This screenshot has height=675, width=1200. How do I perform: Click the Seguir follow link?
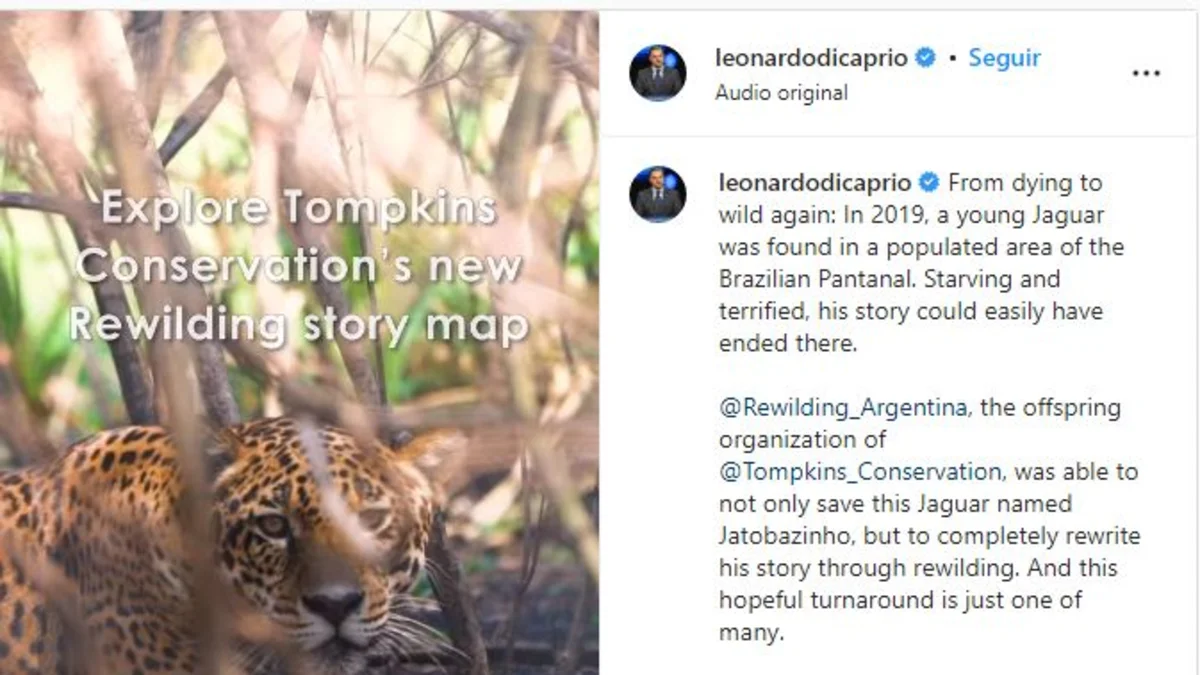[x=1005, y=58]
